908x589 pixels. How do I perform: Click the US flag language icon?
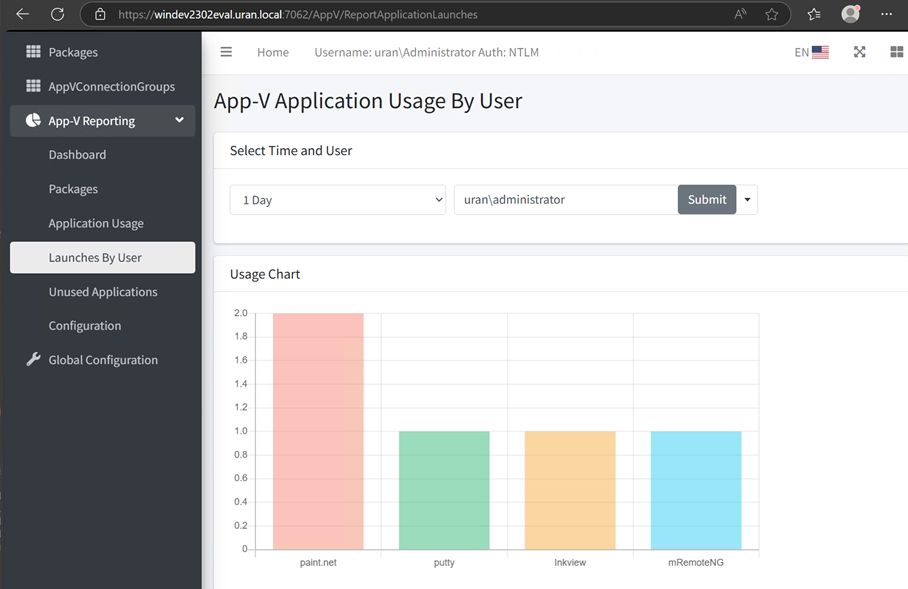pyautogui.click(x=820, y=52)
